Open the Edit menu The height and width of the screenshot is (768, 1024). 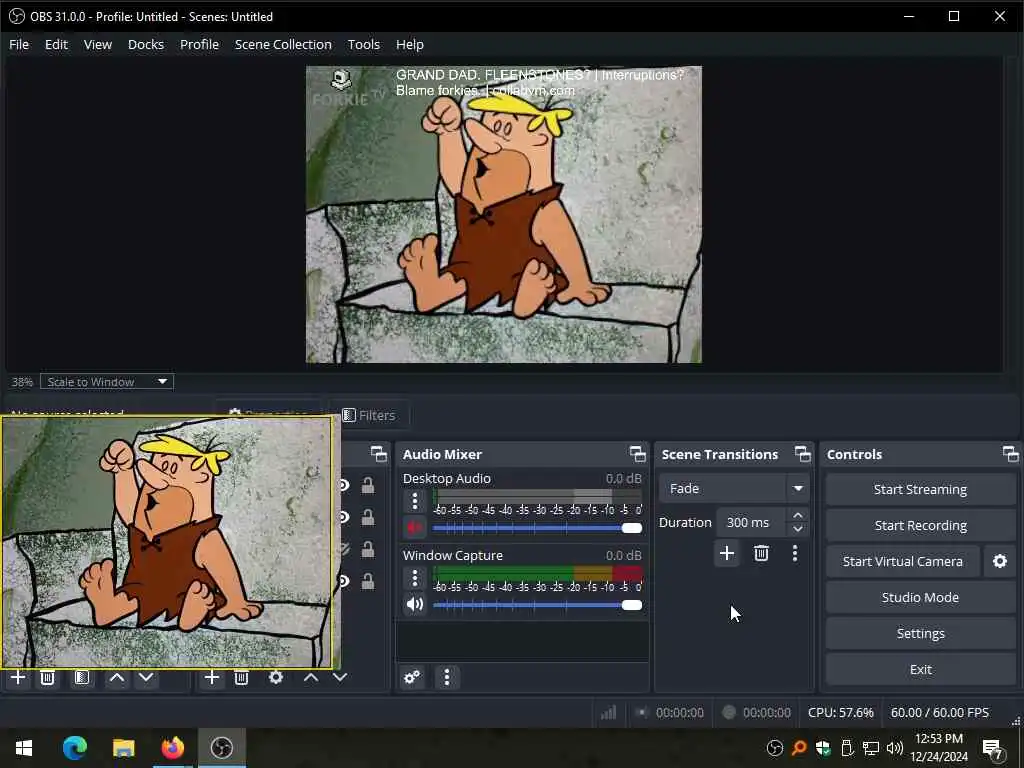coord(56,44)
